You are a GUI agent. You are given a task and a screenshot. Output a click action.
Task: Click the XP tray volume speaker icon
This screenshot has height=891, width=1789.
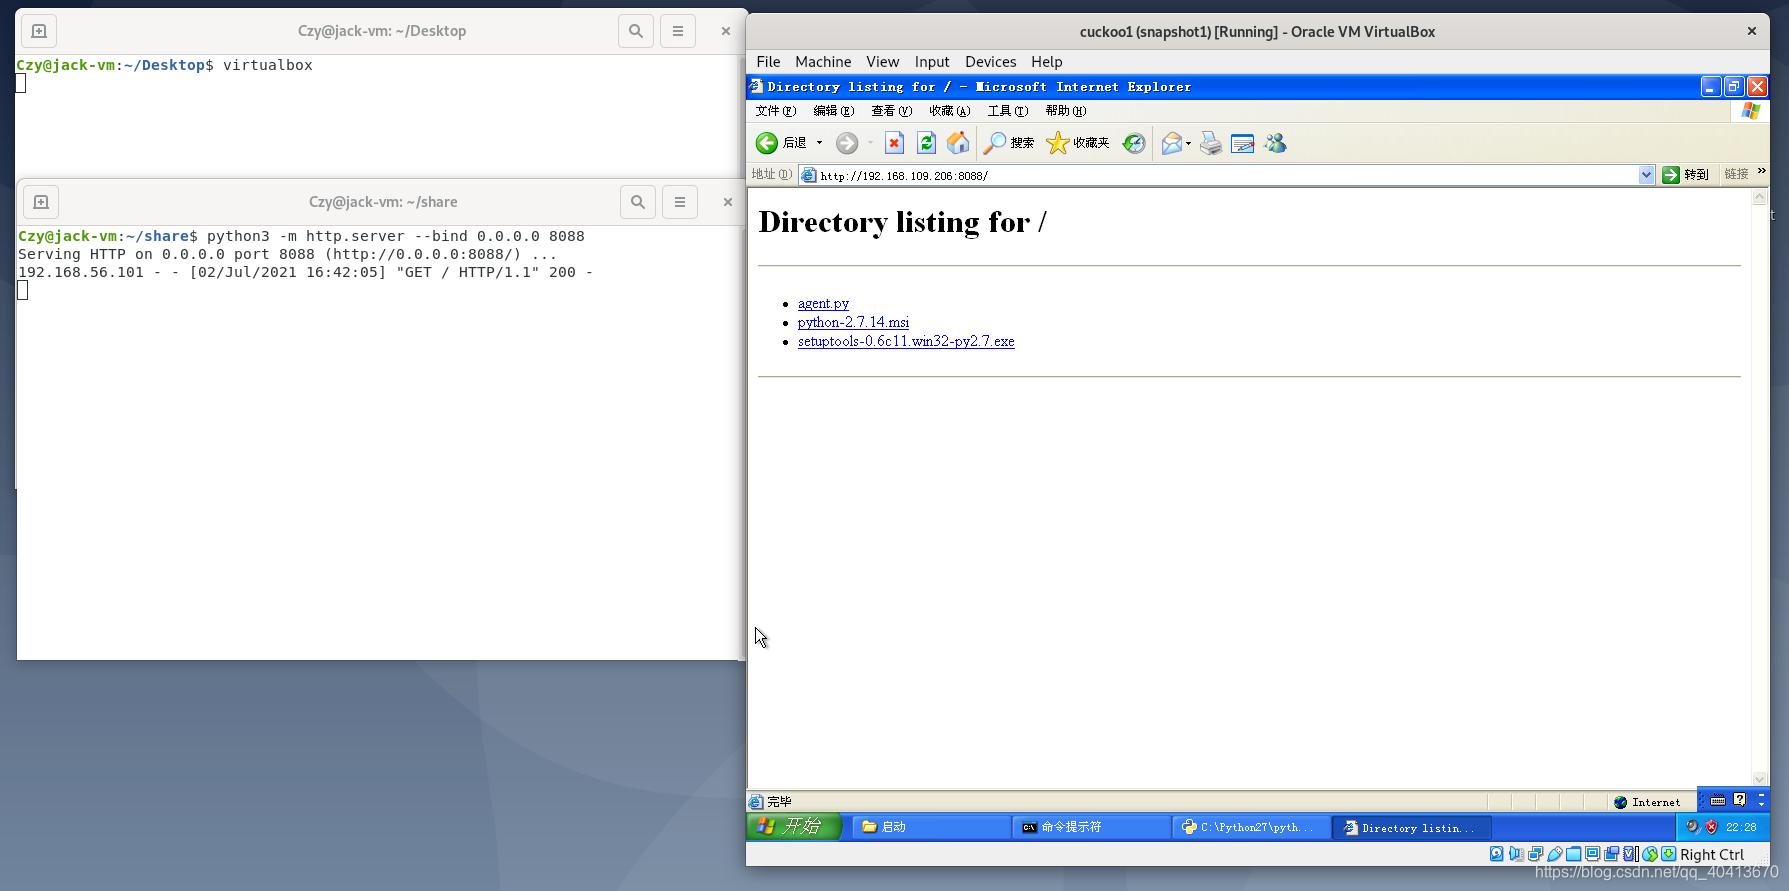(1693, 826)
